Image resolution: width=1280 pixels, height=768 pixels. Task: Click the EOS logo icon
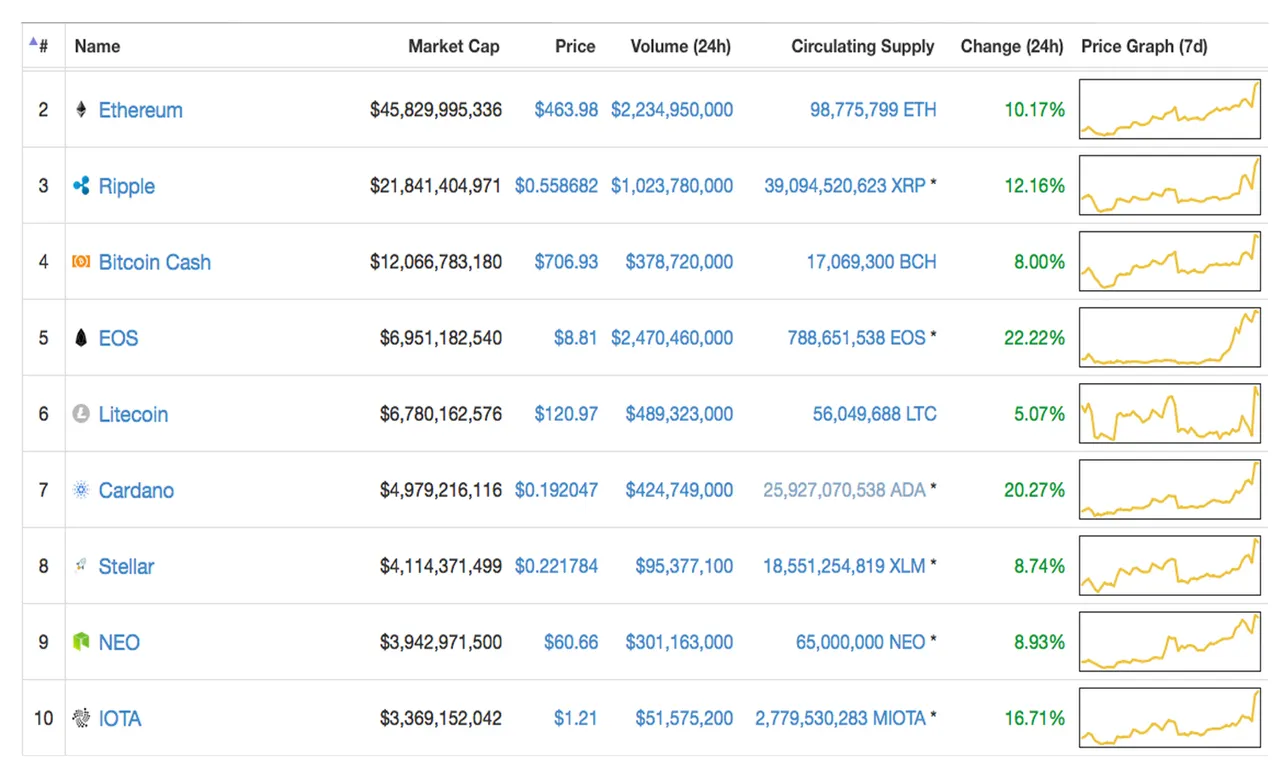coord(81,338)
